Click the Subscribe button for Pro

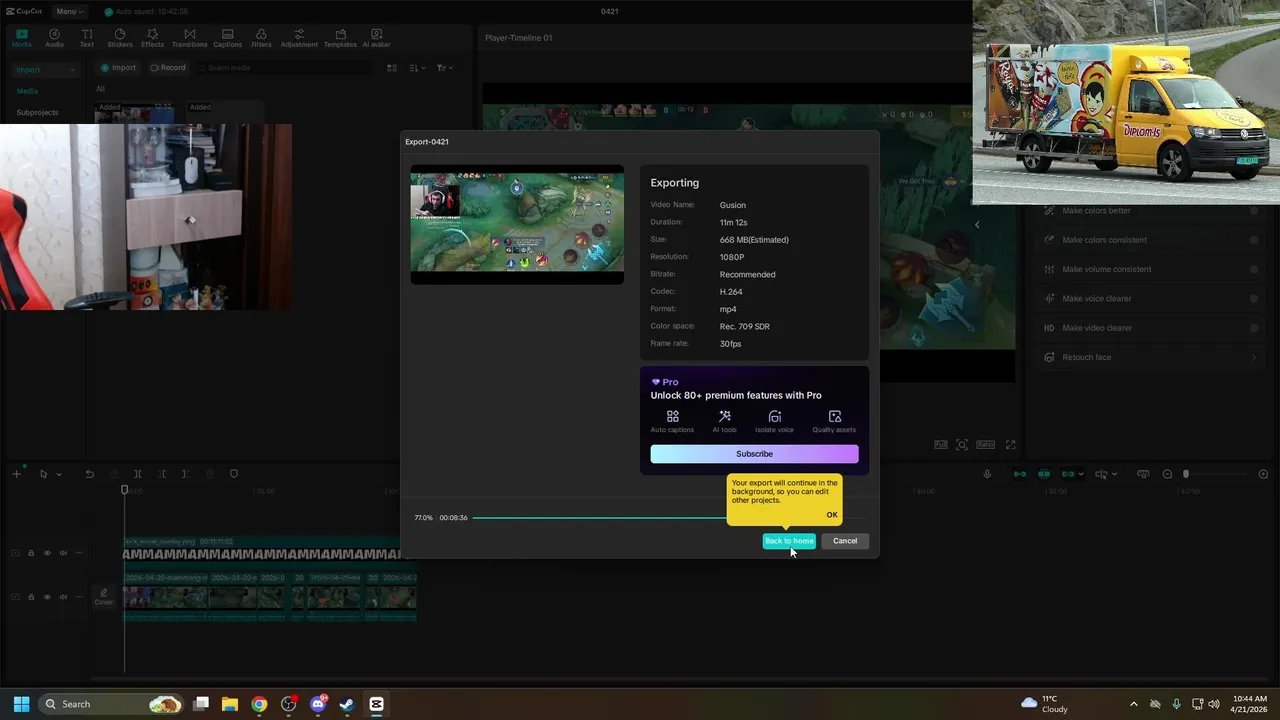point(754,454)
